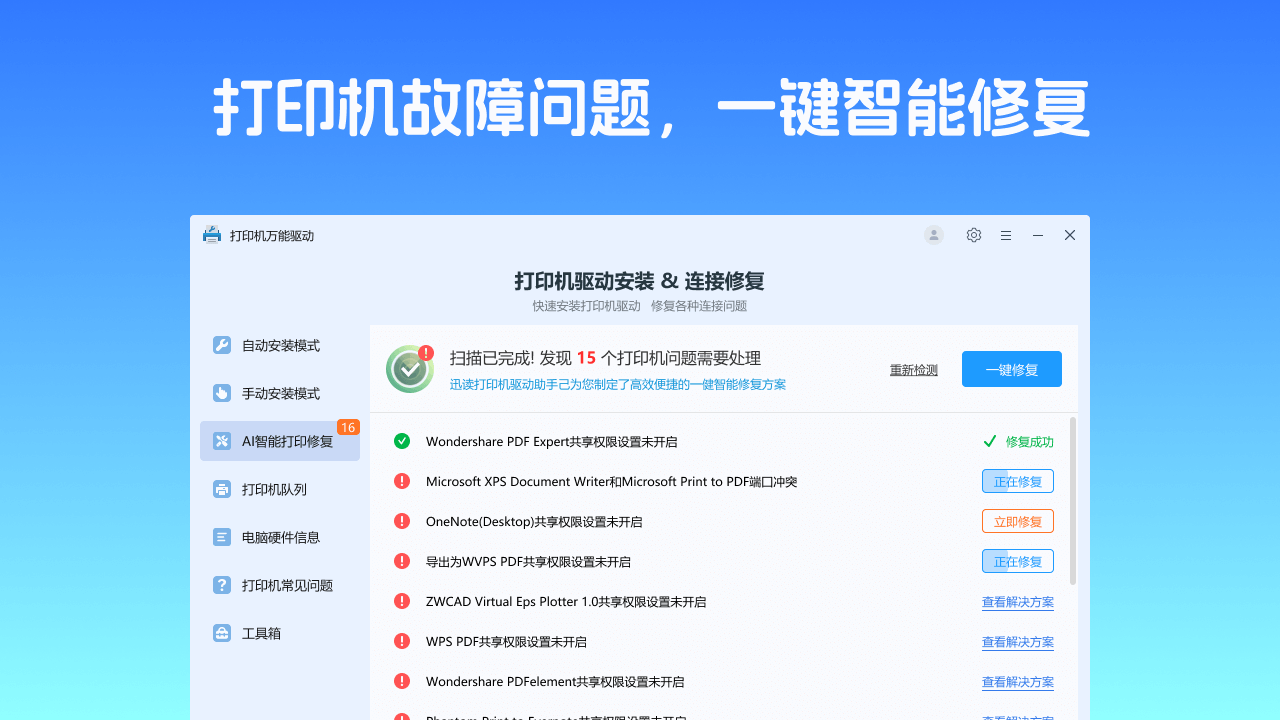Image resolution: width=1280 pixels, height=720 pixels.
Task: Open the hamburger menu icon
Action: (x=1006, y=235)
